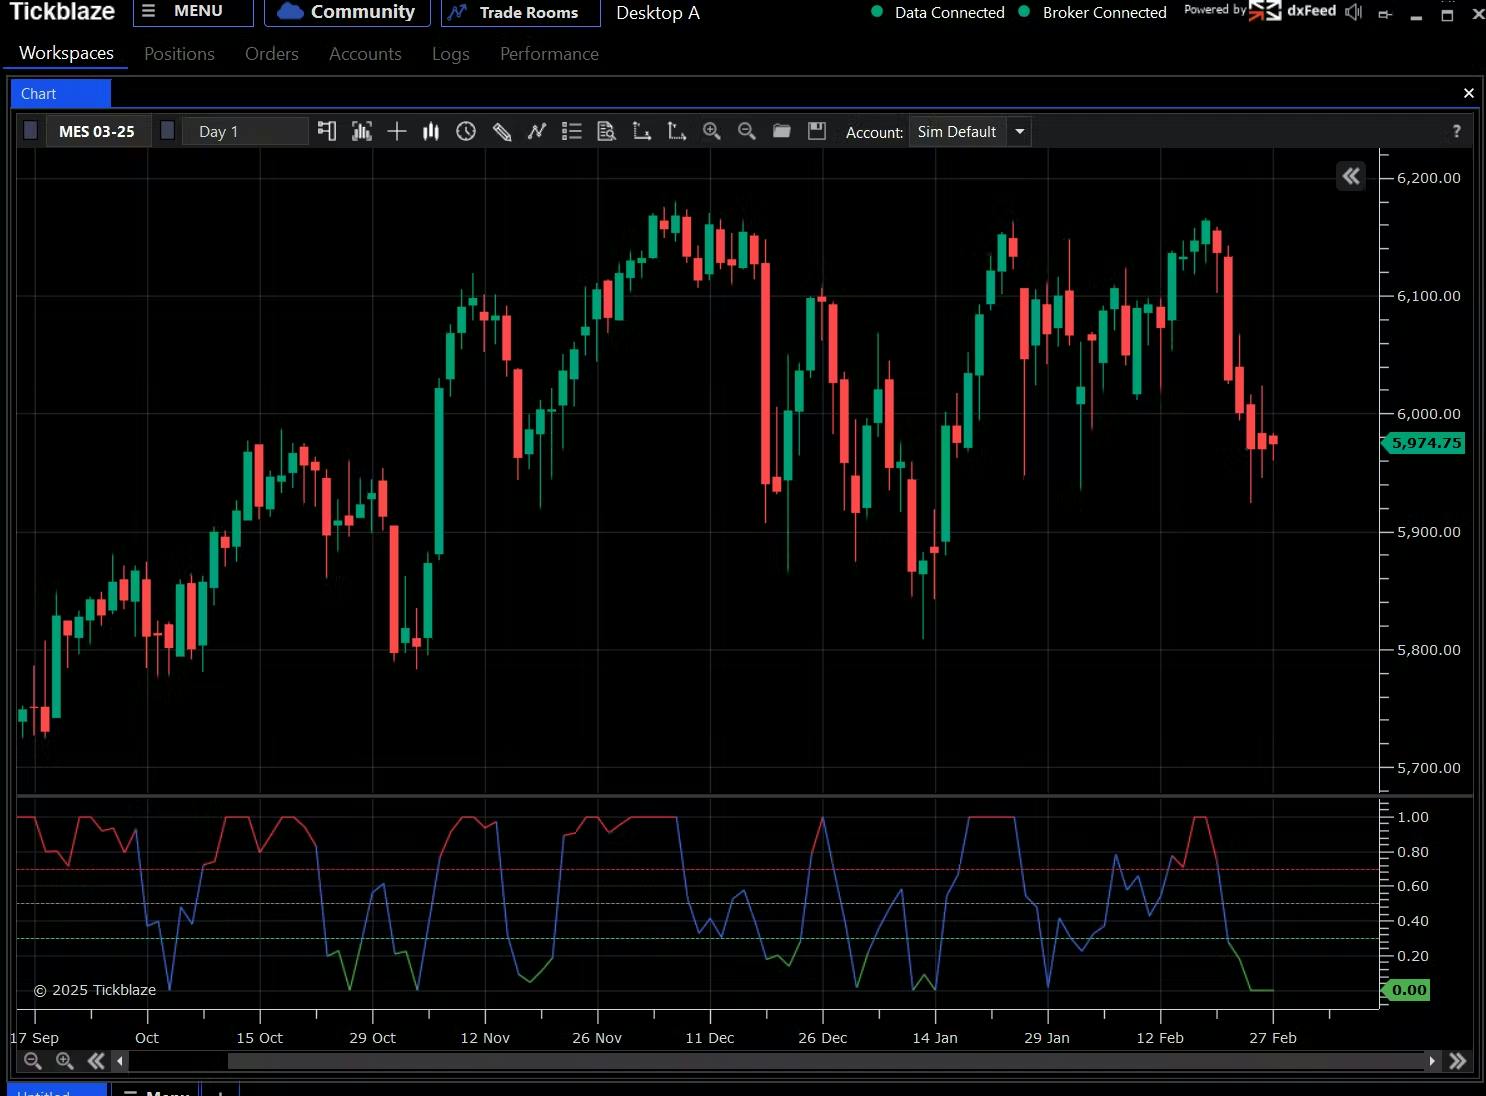Click the Tickblaze logo
This screenshot has height=1096, width=1486.
[x=62, y=12]
